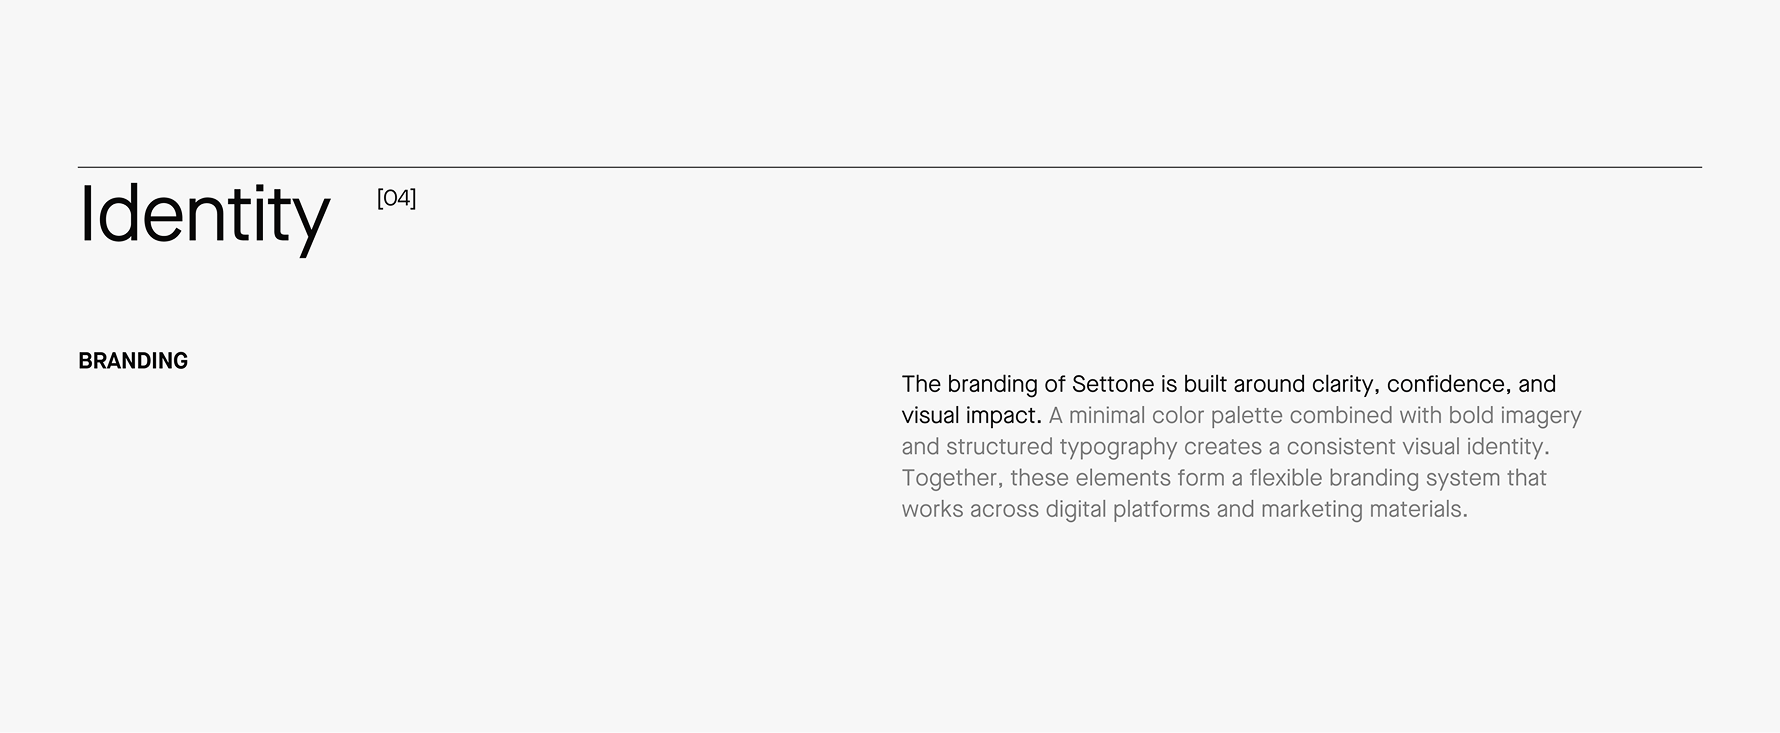Click the horizontal divider line above Identity
Image resolution: width=1780 pixels, height=733 pixels.
click(x=889, y=167)
